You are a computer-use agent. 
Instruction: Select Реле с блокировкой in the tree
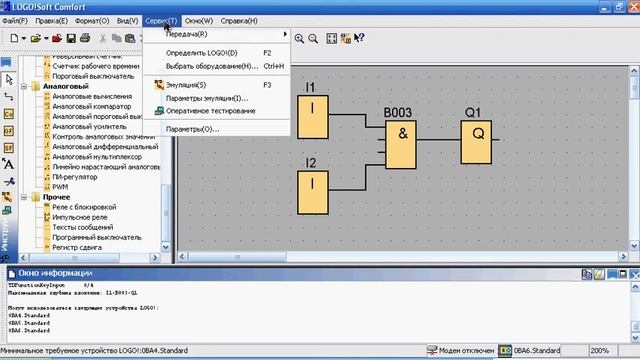pos(84,207)
